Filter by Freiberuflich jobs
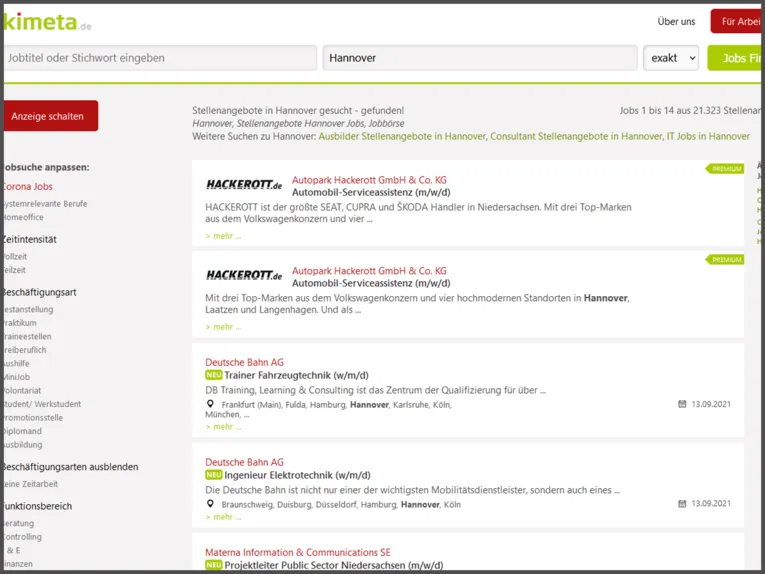 pyautogui.click(x=25, y=350)
